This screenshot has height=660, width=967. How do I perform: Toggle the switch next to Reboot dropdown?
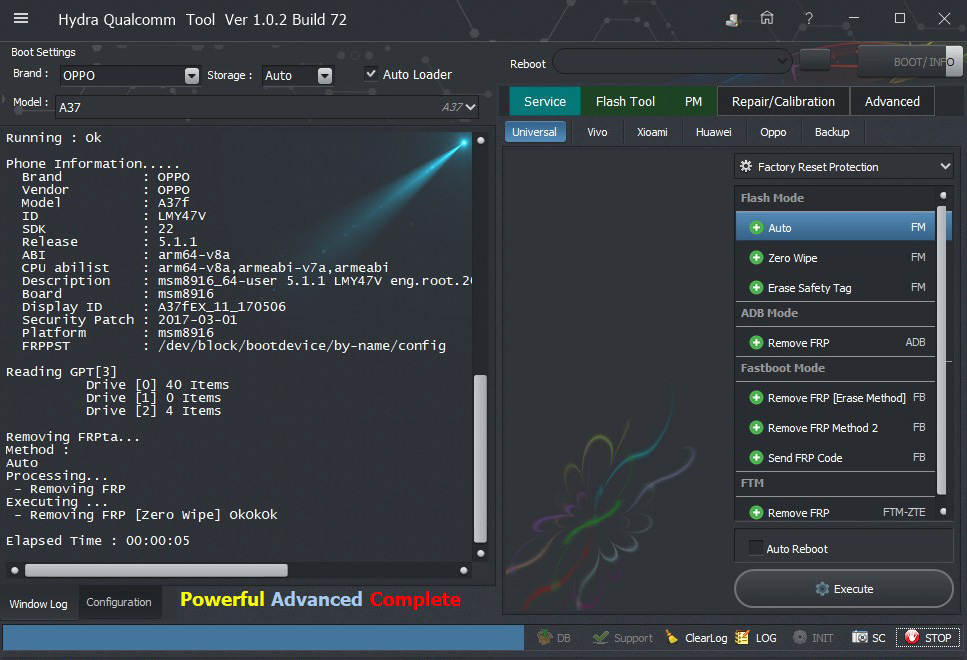coord(815,60)
